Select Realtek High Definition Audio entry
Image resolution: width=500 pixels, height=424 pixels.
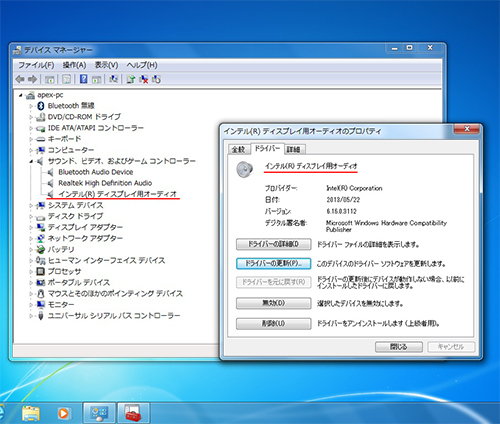(x=105, y=183)
